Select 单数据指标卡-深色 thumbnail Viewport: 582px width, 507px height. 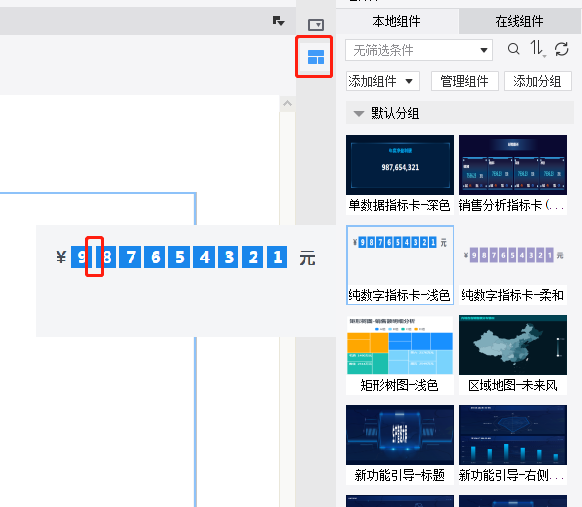(400, 165)
